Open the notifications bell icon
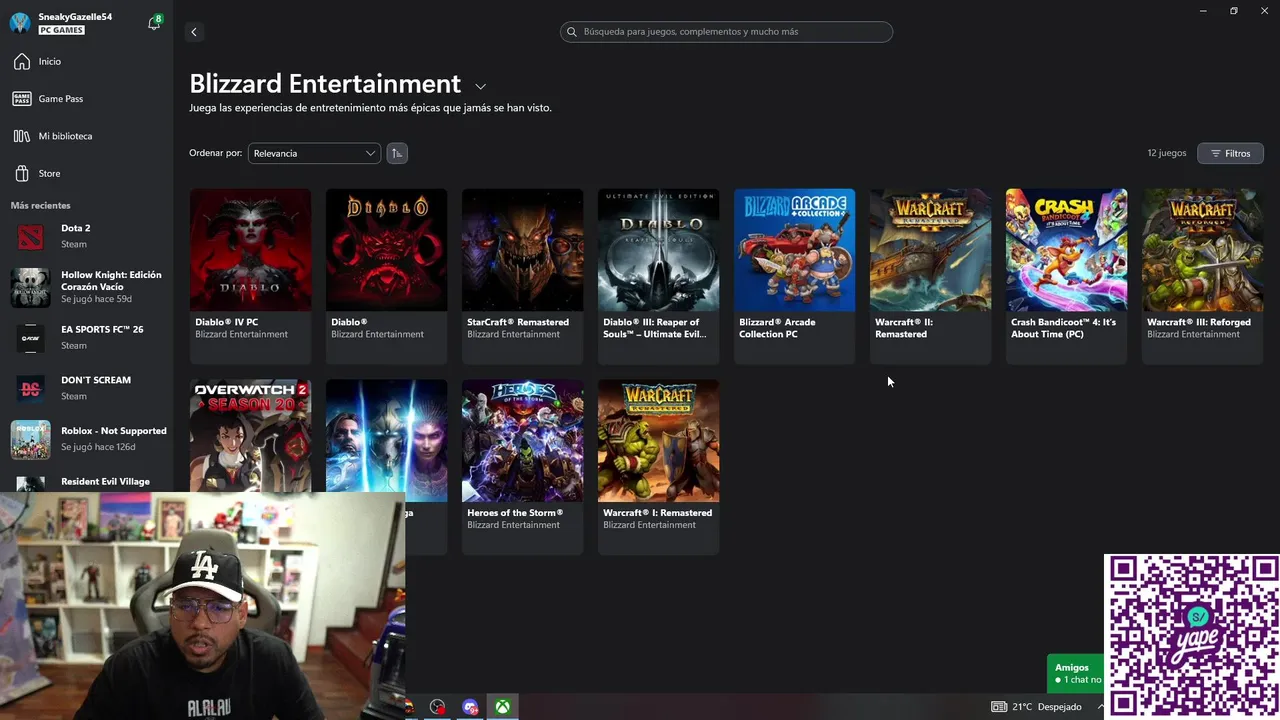Viewport: 1280px width, 720px height. pyautogui.click(x=154, y=23)
